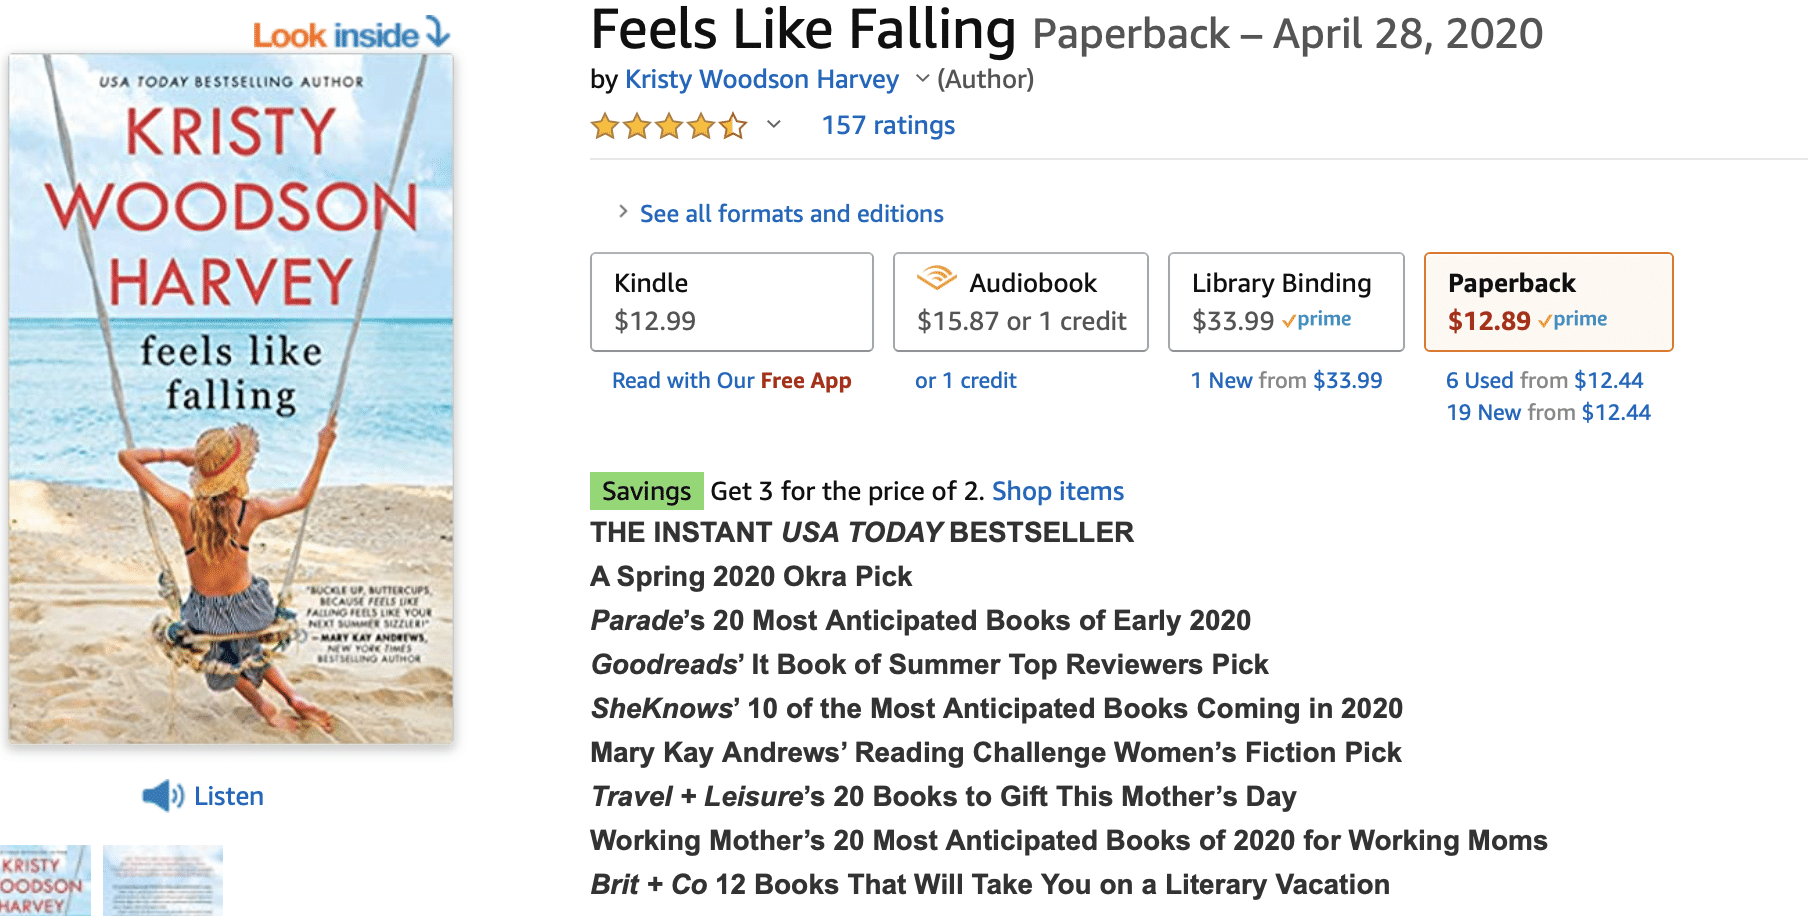The width and height of the screenshot is (1808, 916).
Task: Click the star rating icons
Action: point(668,126)
